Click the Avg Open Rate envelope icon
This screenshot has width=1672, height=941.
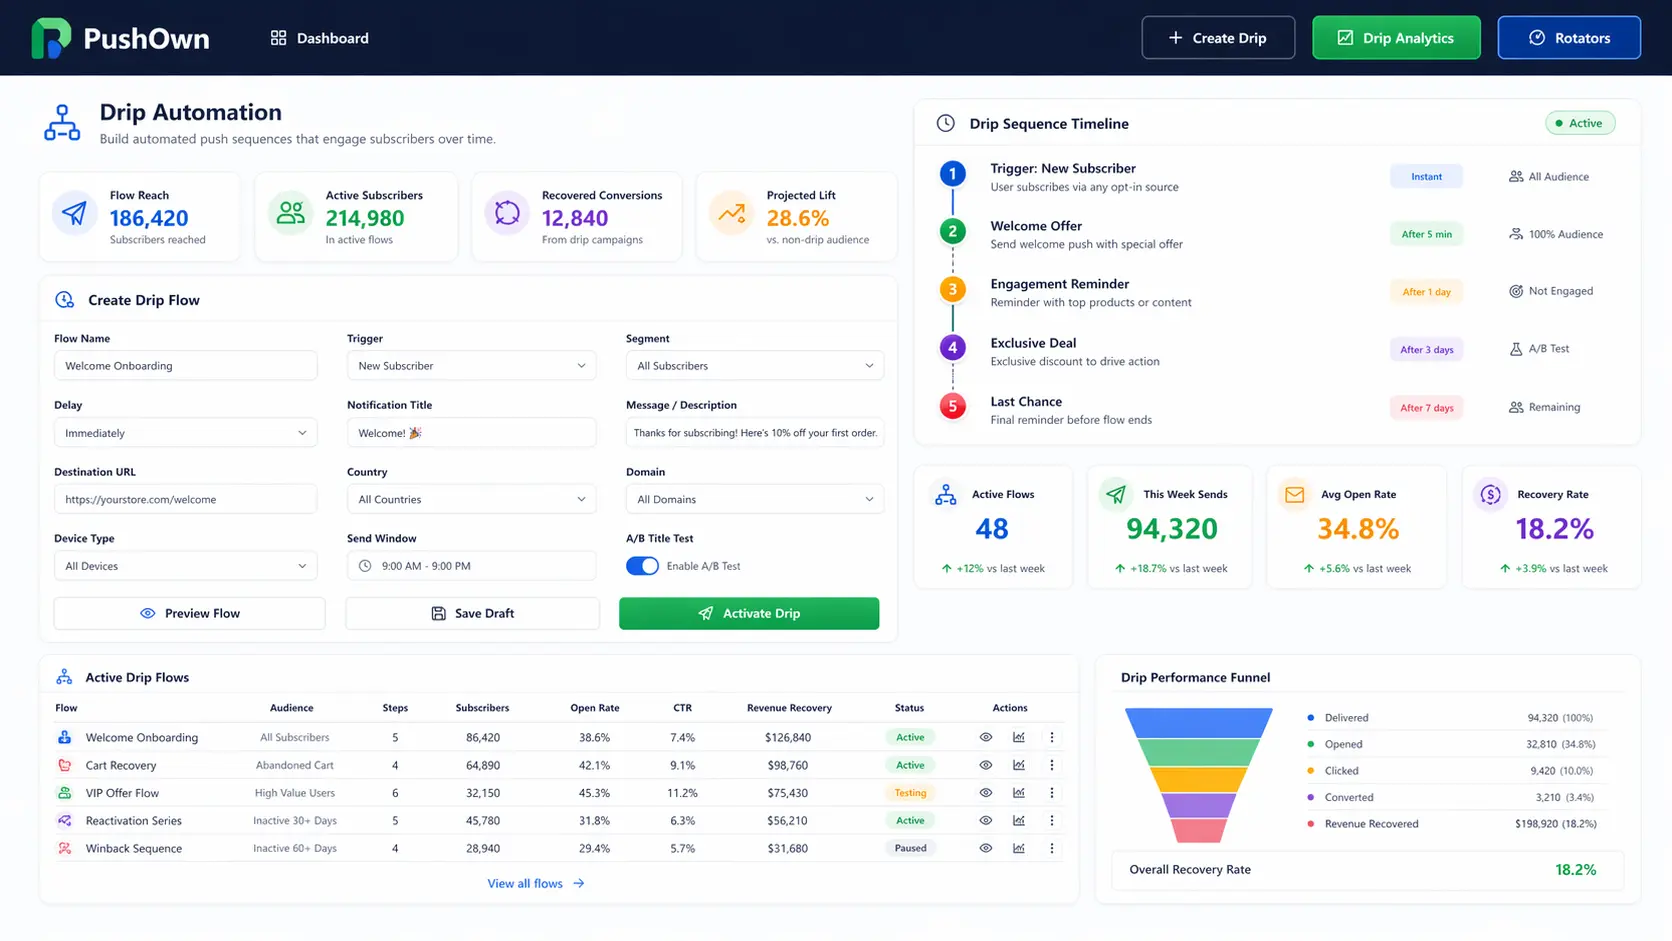(1294, 494)
